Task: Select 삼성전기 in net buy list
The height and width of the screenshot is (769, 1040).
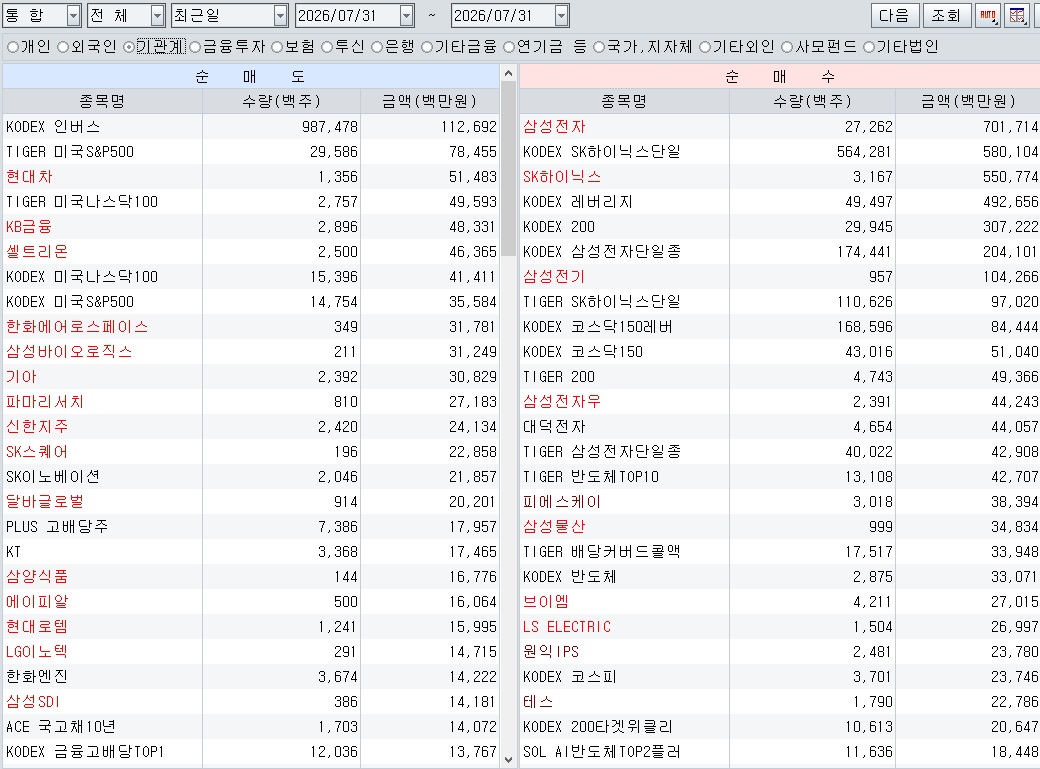Action: (780, 277)
